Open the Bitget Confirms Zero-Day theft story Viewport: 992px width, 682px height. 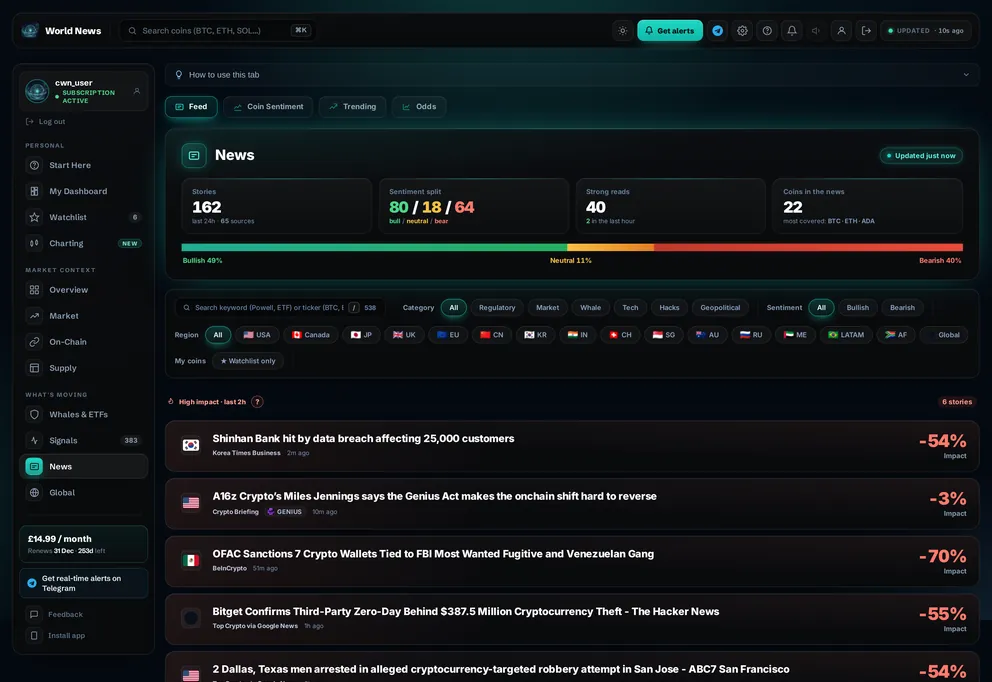click(572, 619)
